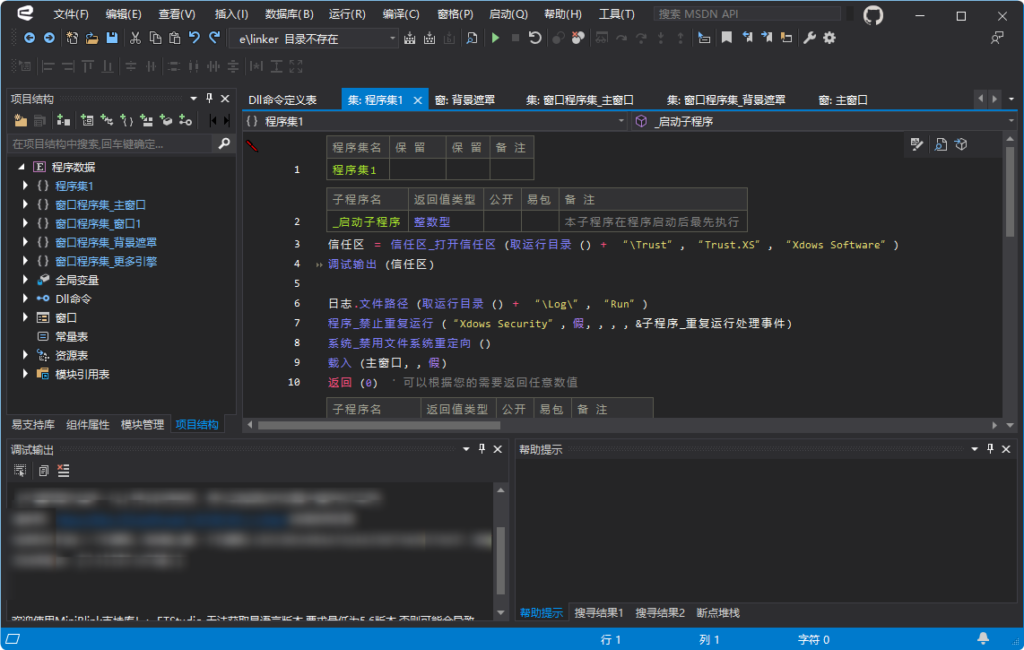Switch to the 易支持库 bottom tab
The width and height of the screenshot is (1024, 650).
(x=33, y=425)
